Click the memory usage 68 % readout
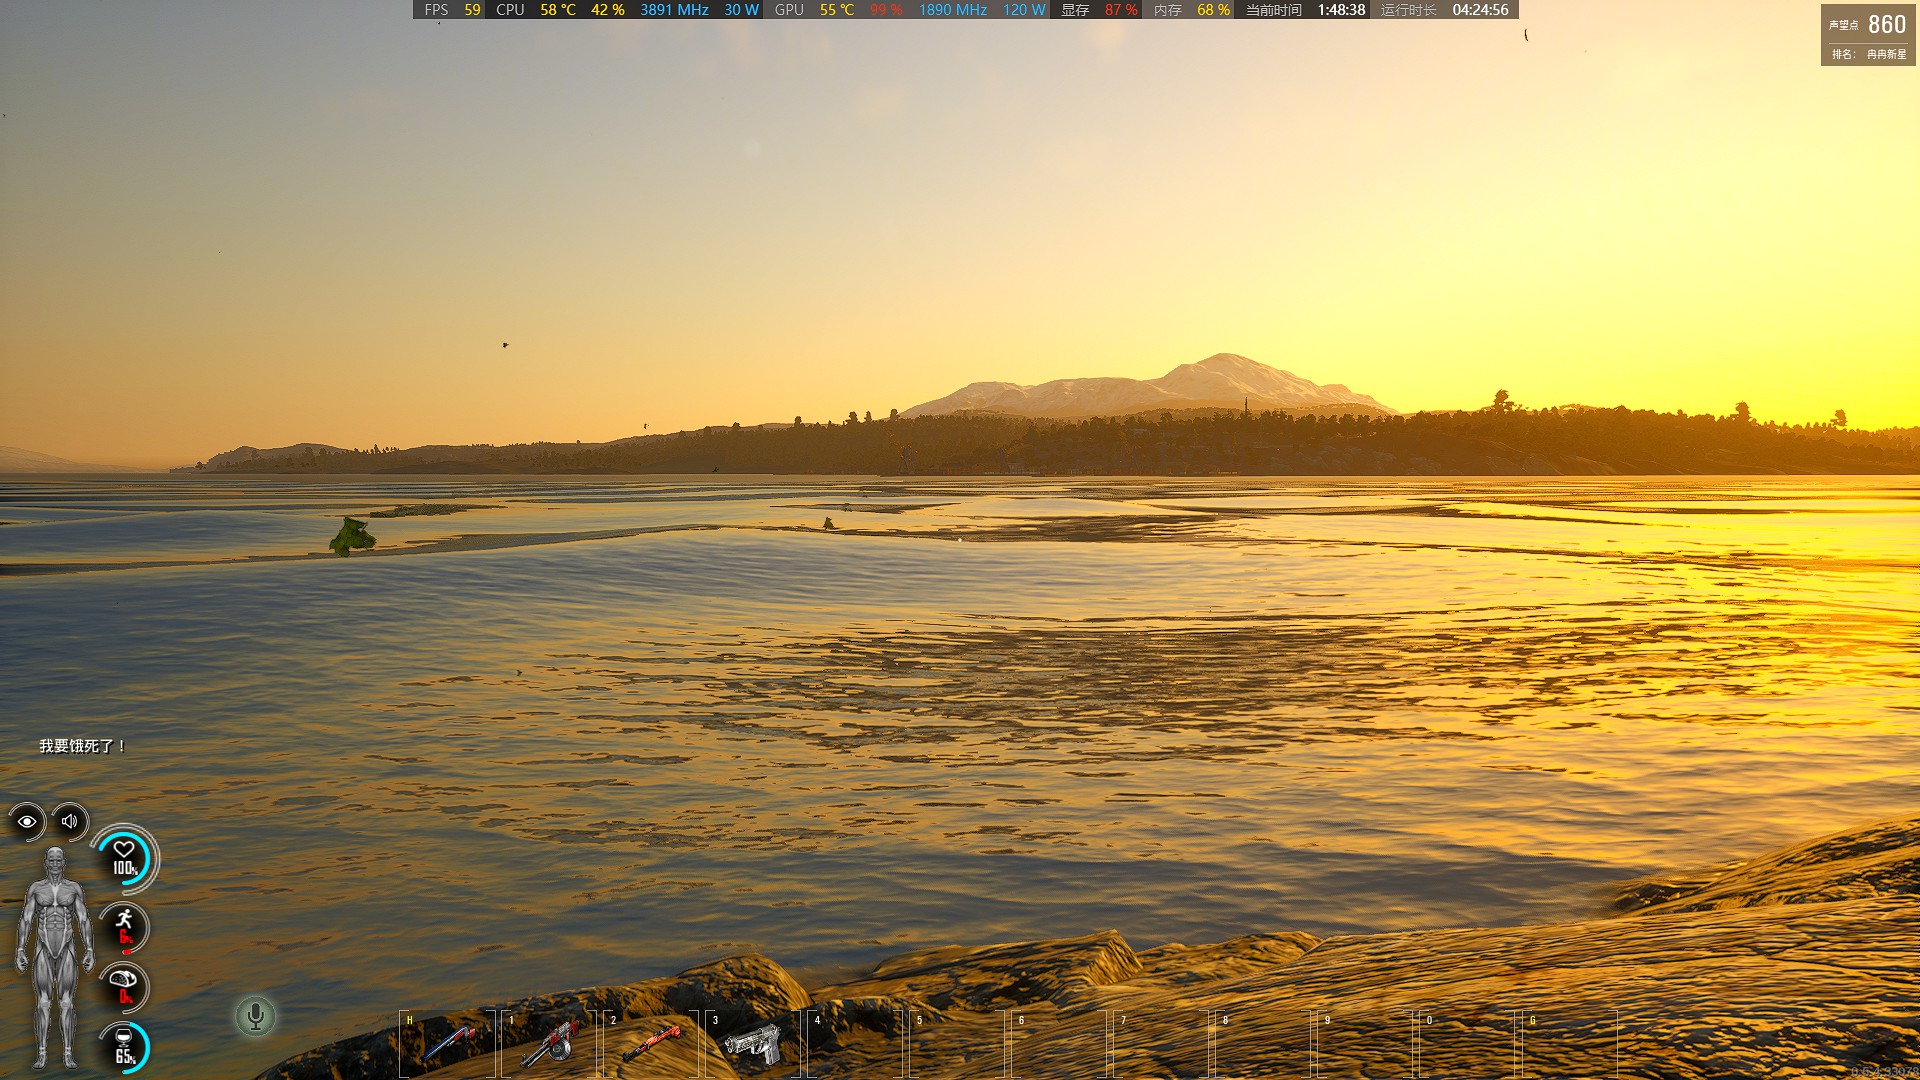The height and width of the screenshot is (1080, 1920). click(1213, 10)
